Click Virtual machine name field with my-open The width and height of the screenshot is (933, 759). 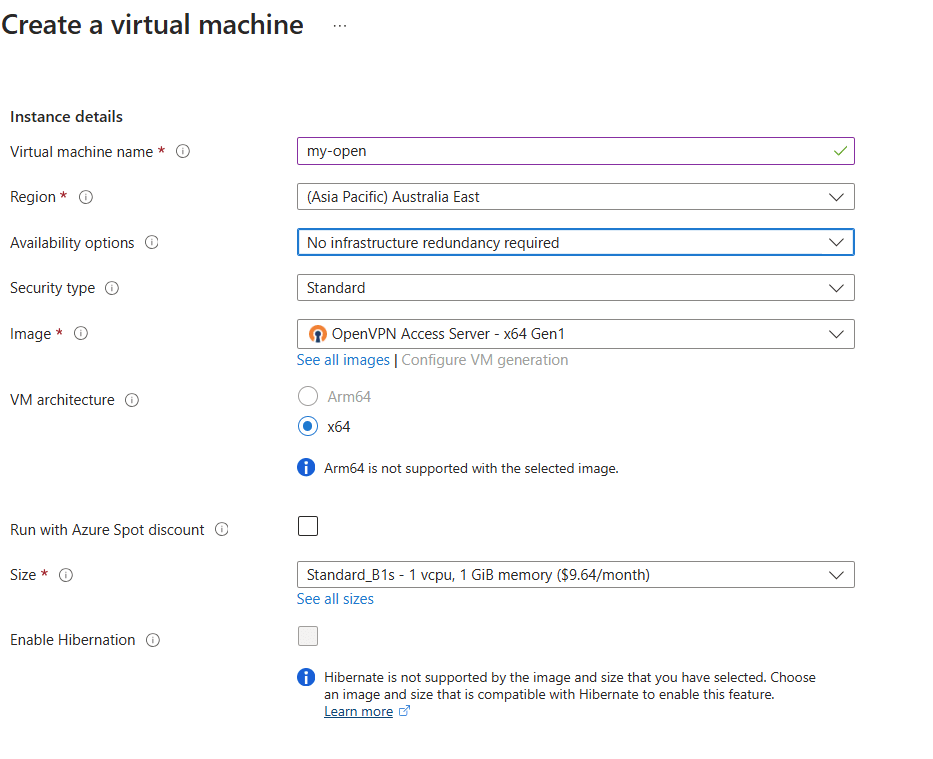[575, 151]
